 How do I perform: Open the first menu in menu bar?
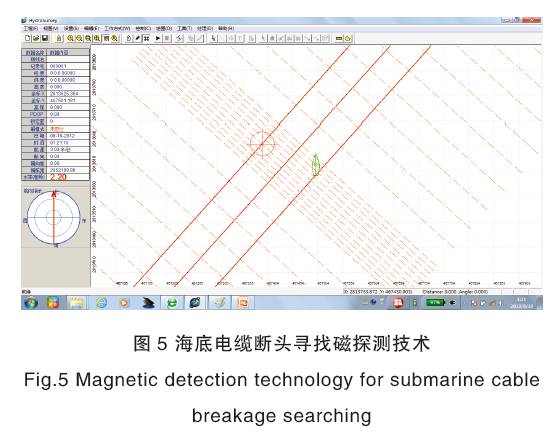pyautogui.click(x=30, y=28)
